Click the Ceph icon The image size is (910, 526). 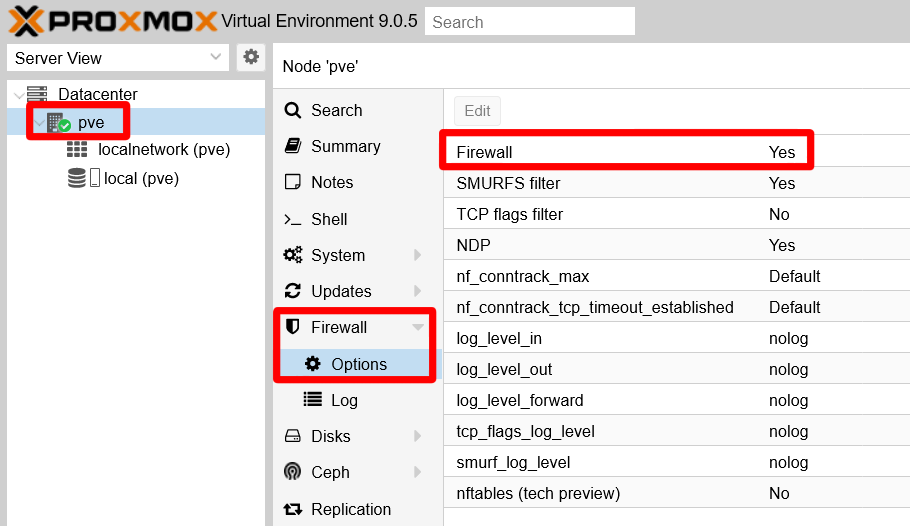292,471
